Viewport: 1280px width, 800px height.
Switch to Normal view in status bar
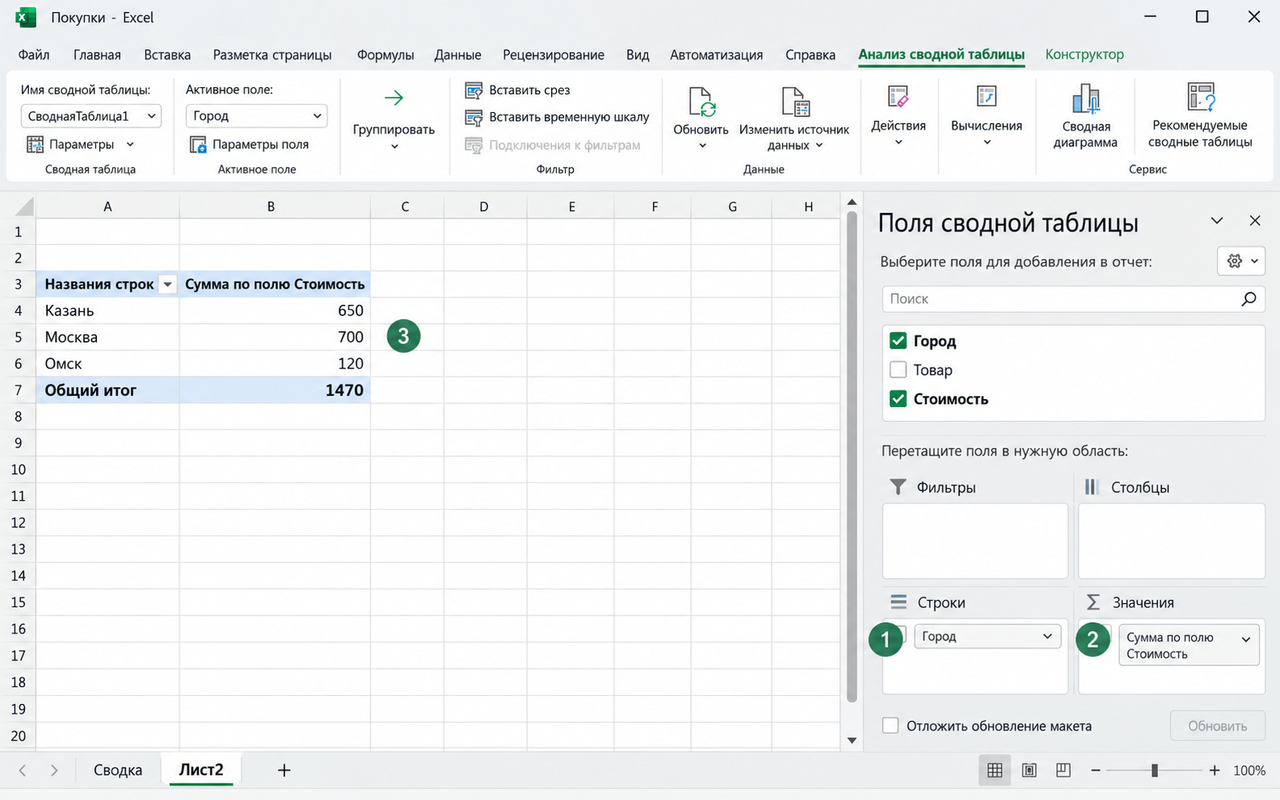pos(995,771)
